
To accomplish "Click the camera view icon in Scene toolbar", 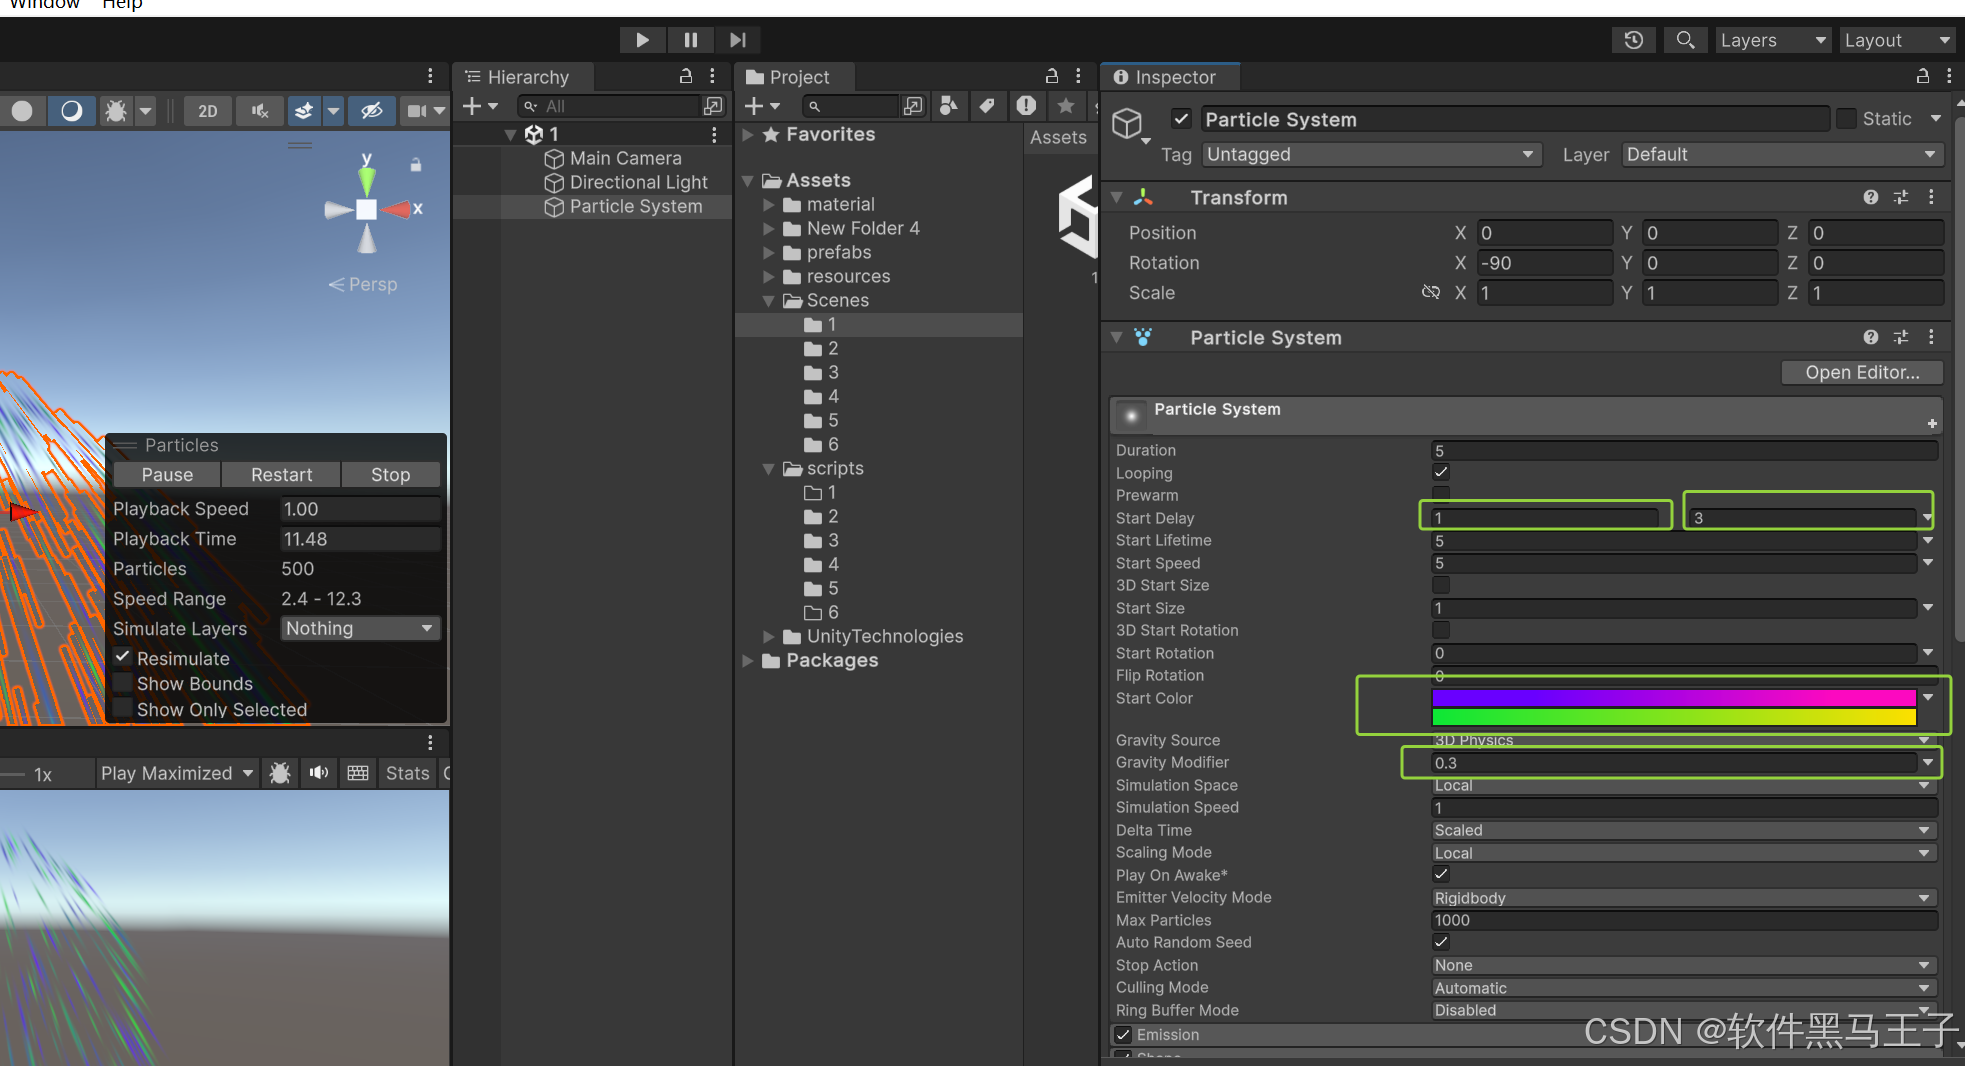I will click(417, 110).
